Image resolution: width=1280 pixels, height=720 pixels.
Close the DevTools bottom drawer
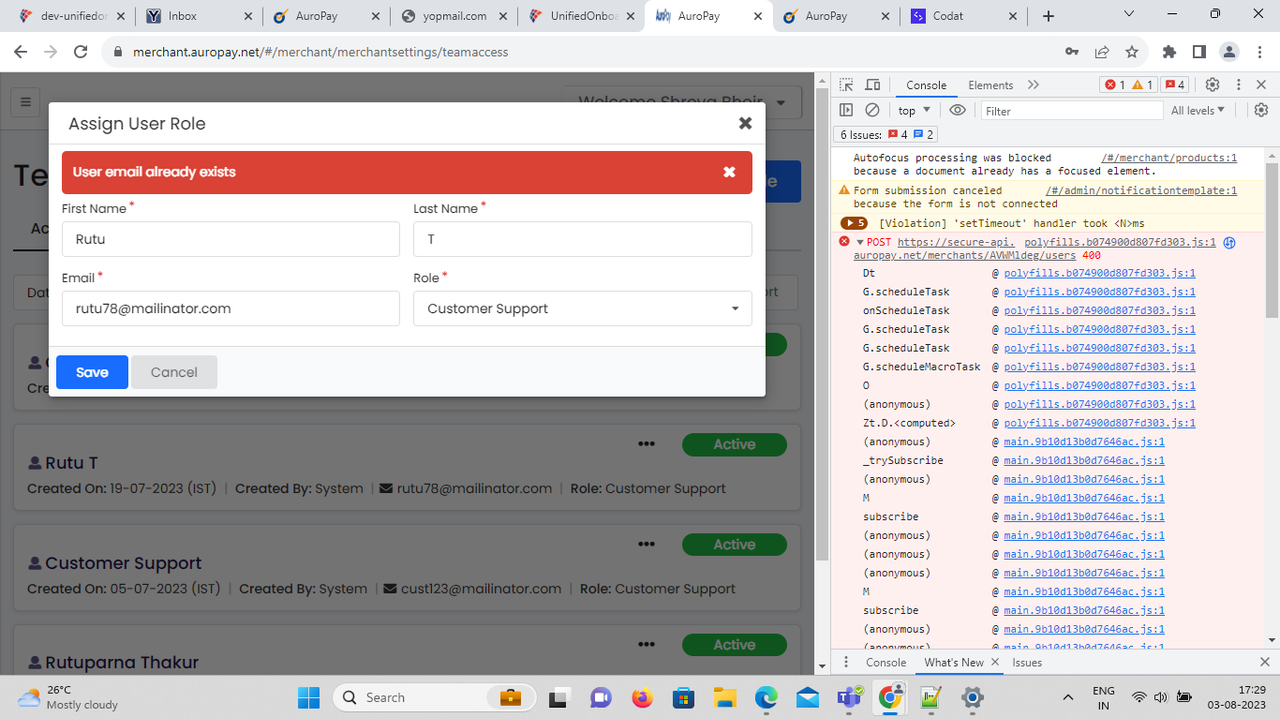pos(1264,662)
